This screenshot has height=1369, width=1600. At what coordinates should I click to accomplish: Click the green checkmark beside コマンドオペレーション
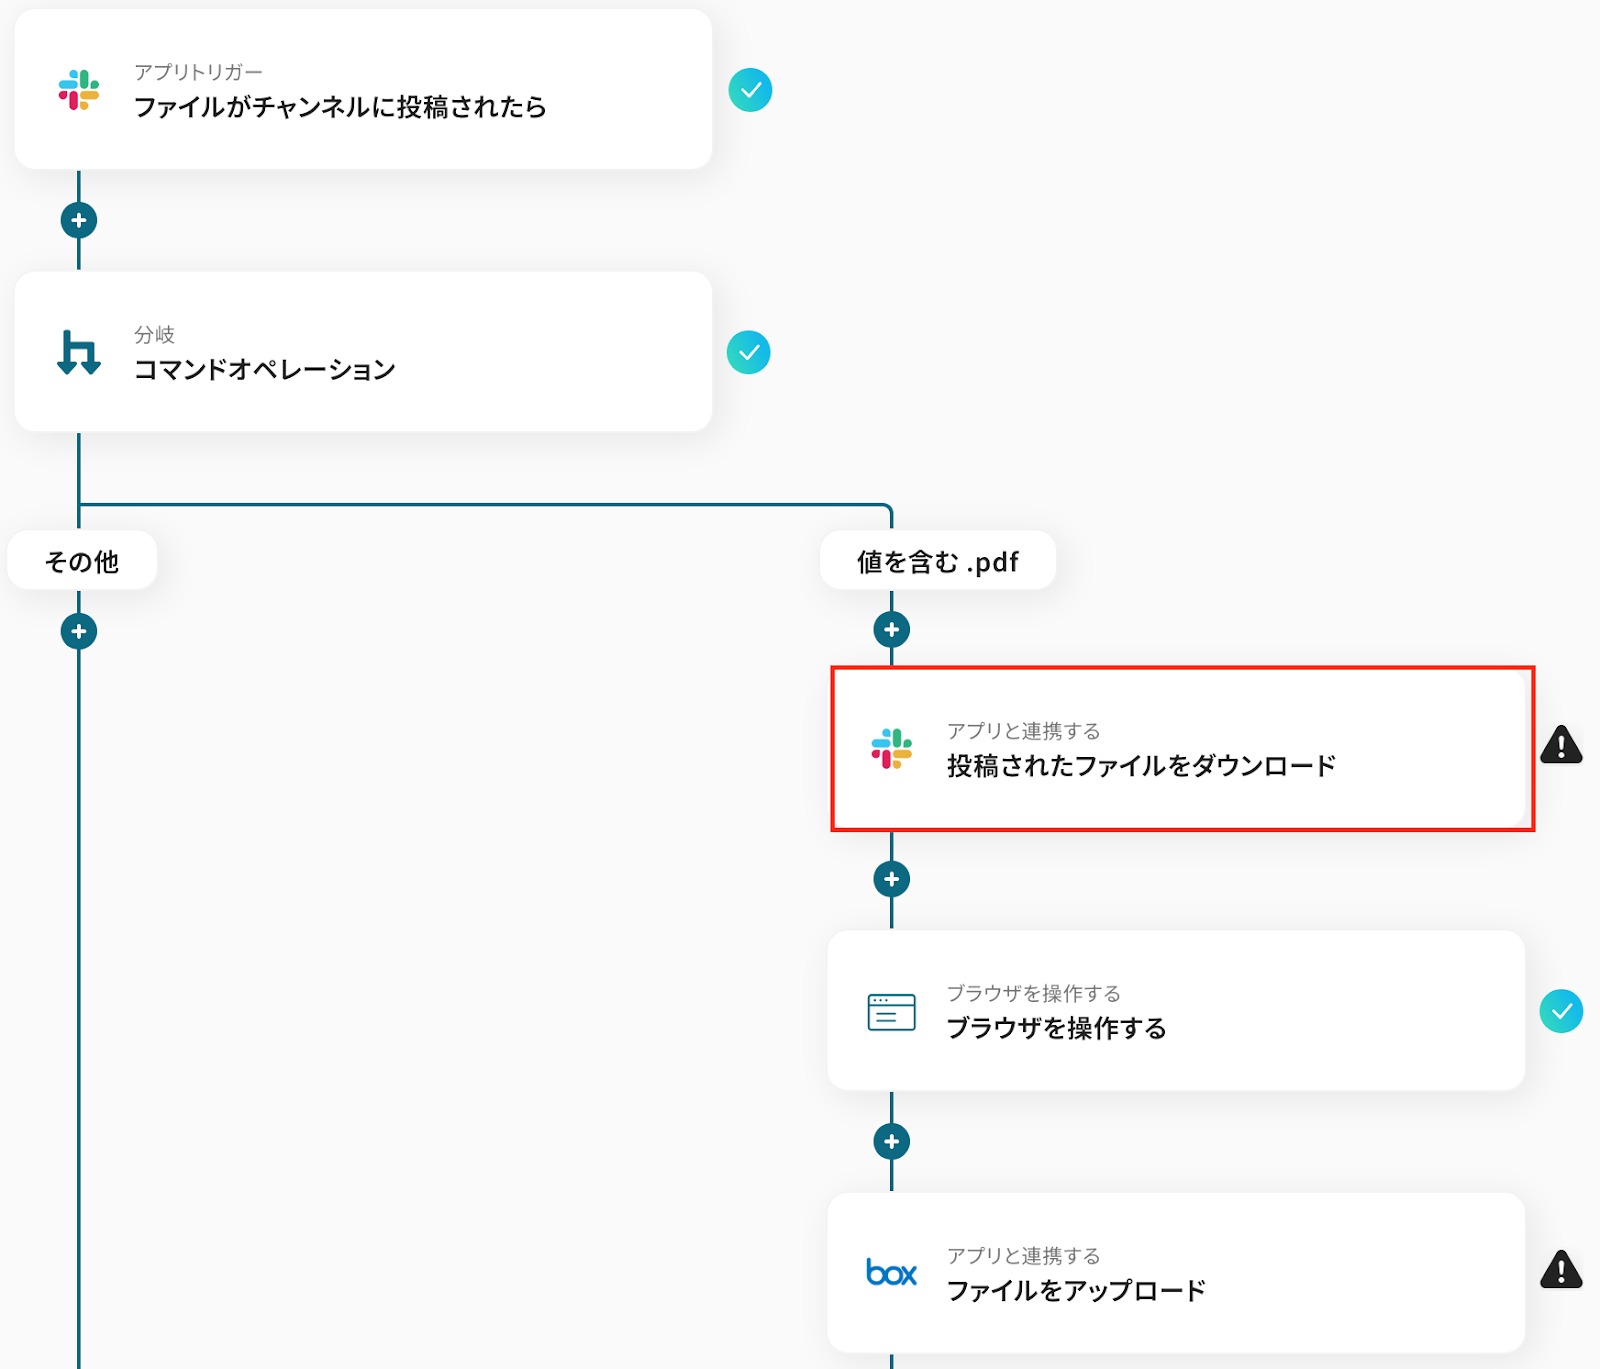click(748, 352)
